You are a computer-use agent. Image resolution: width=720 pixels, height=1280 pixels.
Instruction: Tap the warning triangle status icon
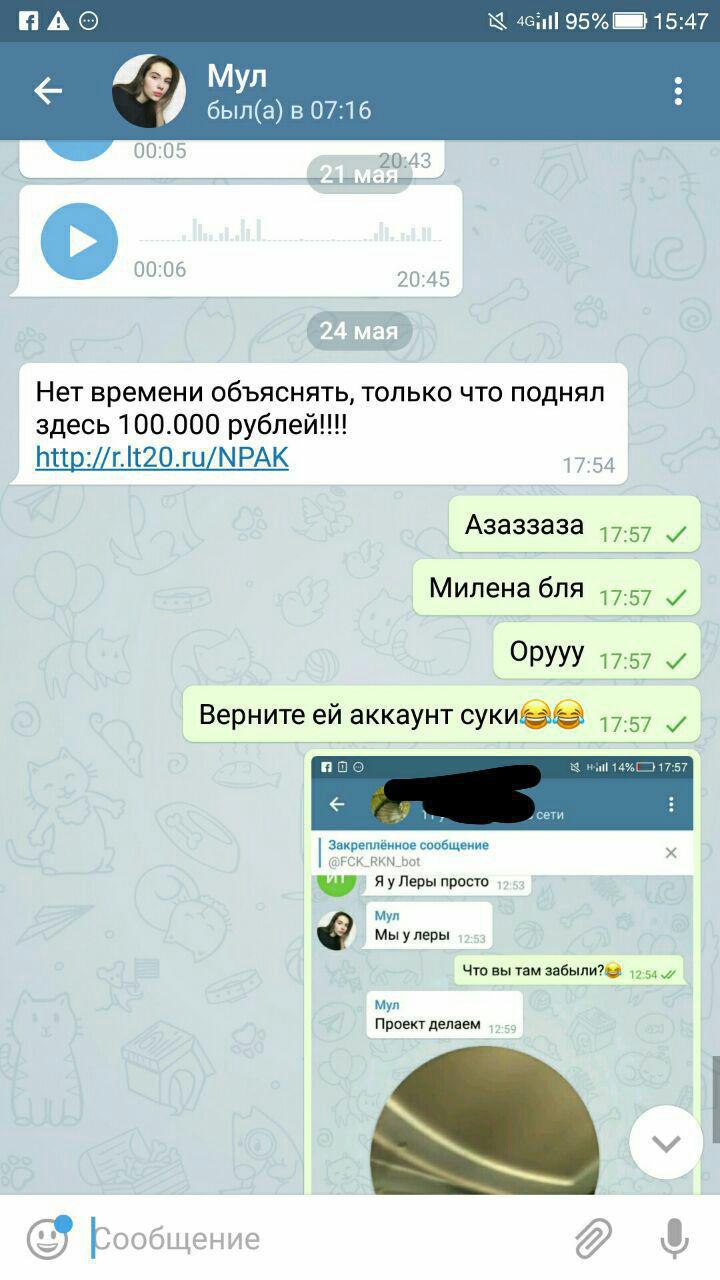click(58, 20)
